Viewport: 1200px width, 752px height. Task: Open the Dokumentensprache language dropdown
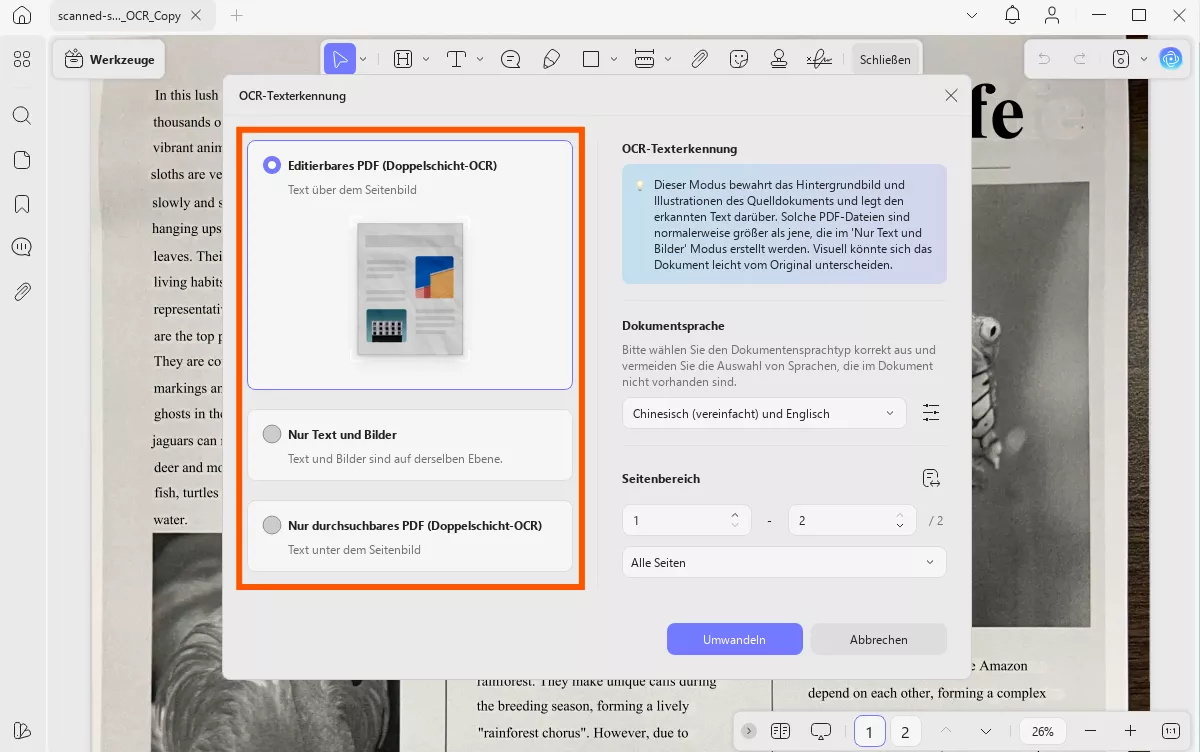click(x=763, y=413)
